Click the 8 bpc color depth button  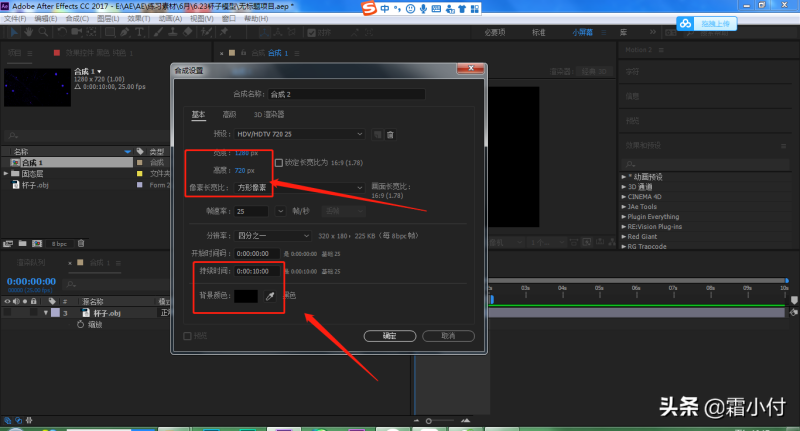[59, 244]
